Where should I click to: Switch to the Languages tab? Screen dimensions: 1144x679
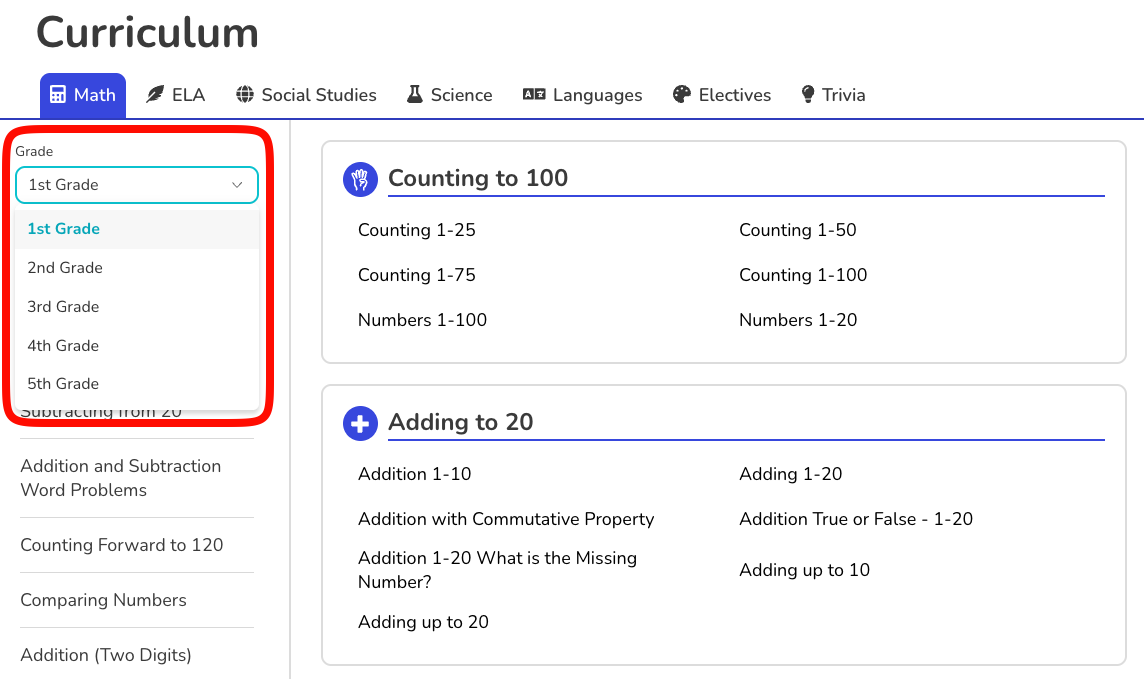point(582,96)
